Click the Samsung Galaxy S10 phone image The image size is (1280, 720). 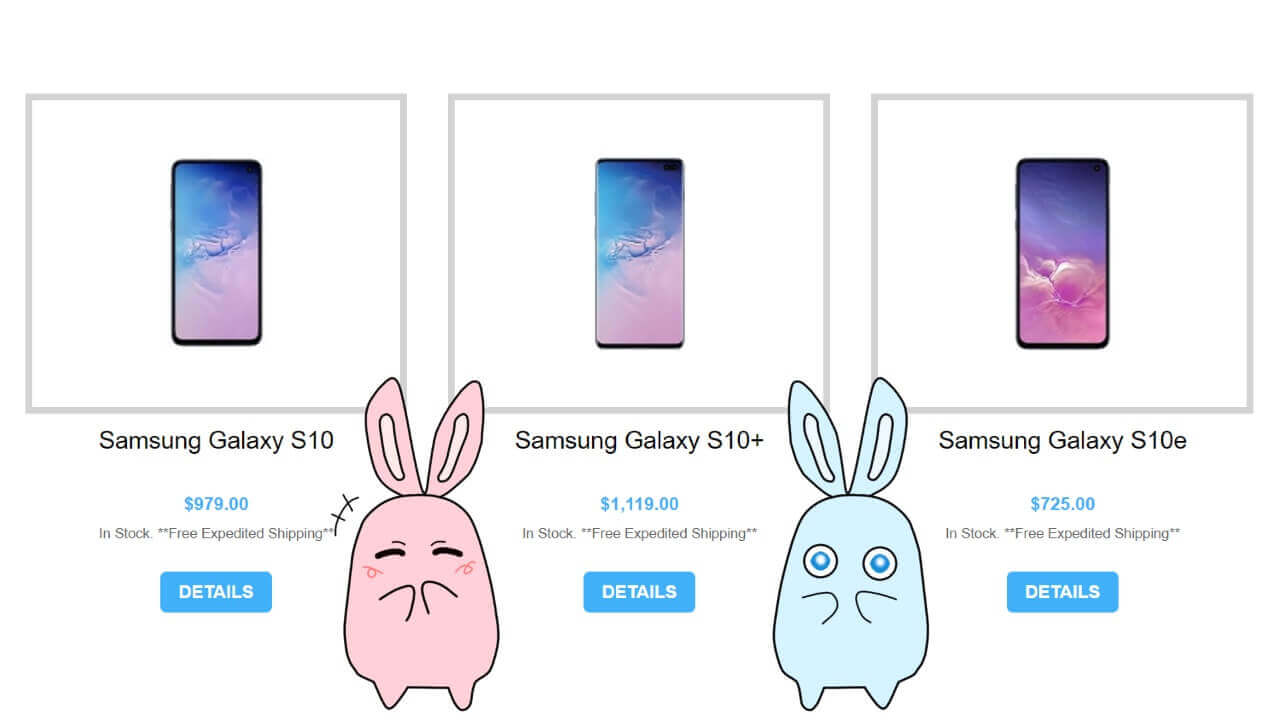tap(216, 252)
